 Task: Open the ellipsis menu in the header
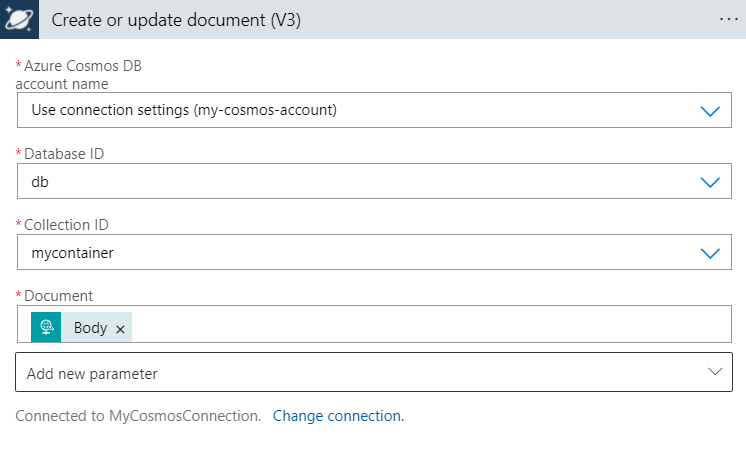pyautogui.click(x=728, y=19)
